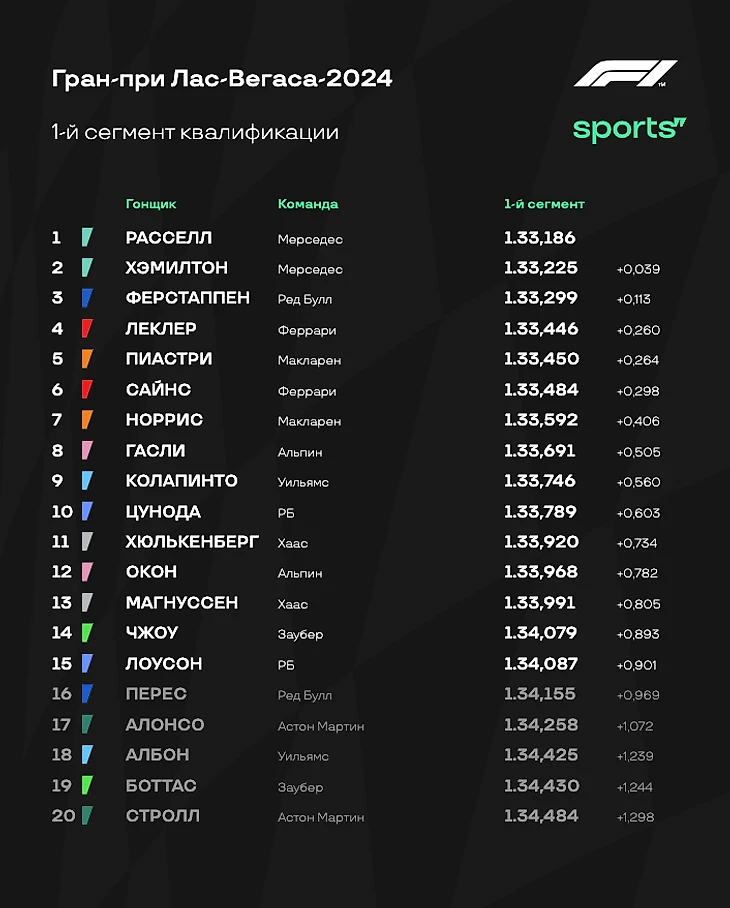Click the green Sauber flag beside Чжоу
Screen dimensions: 730x908
87,632
